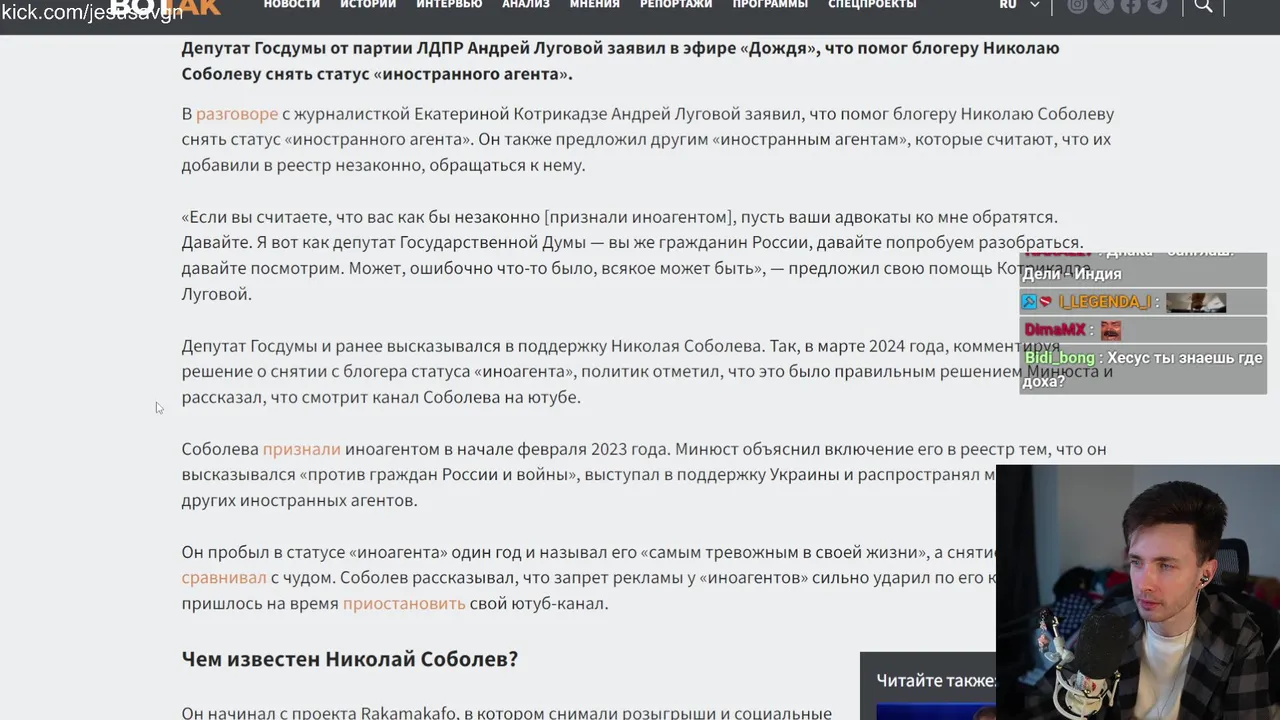This screenshot has height=720, width=1280.
Task: Follow the 'разговоре' link
Action: [x=237, y=114]
